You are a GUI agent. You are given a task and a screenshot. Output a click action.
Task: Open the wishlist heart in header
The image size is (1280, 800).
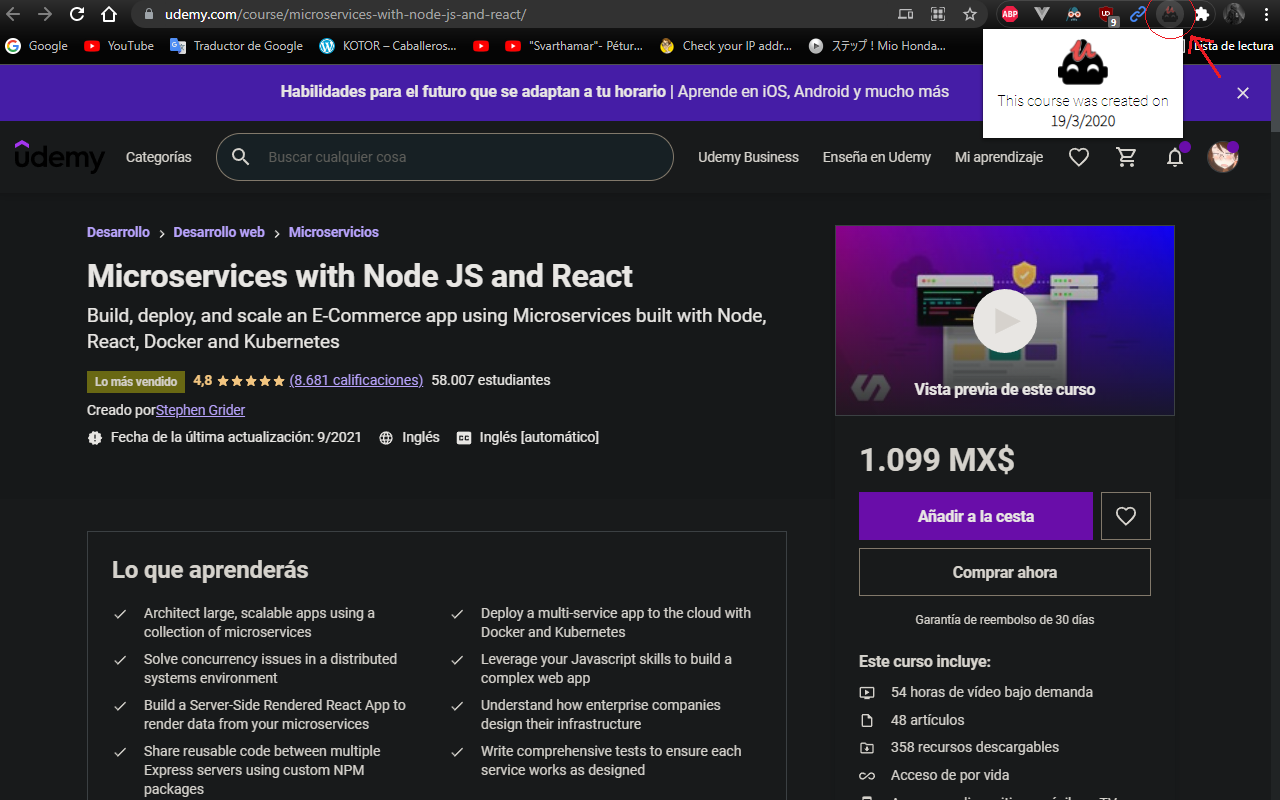[x=1078, y=157]
